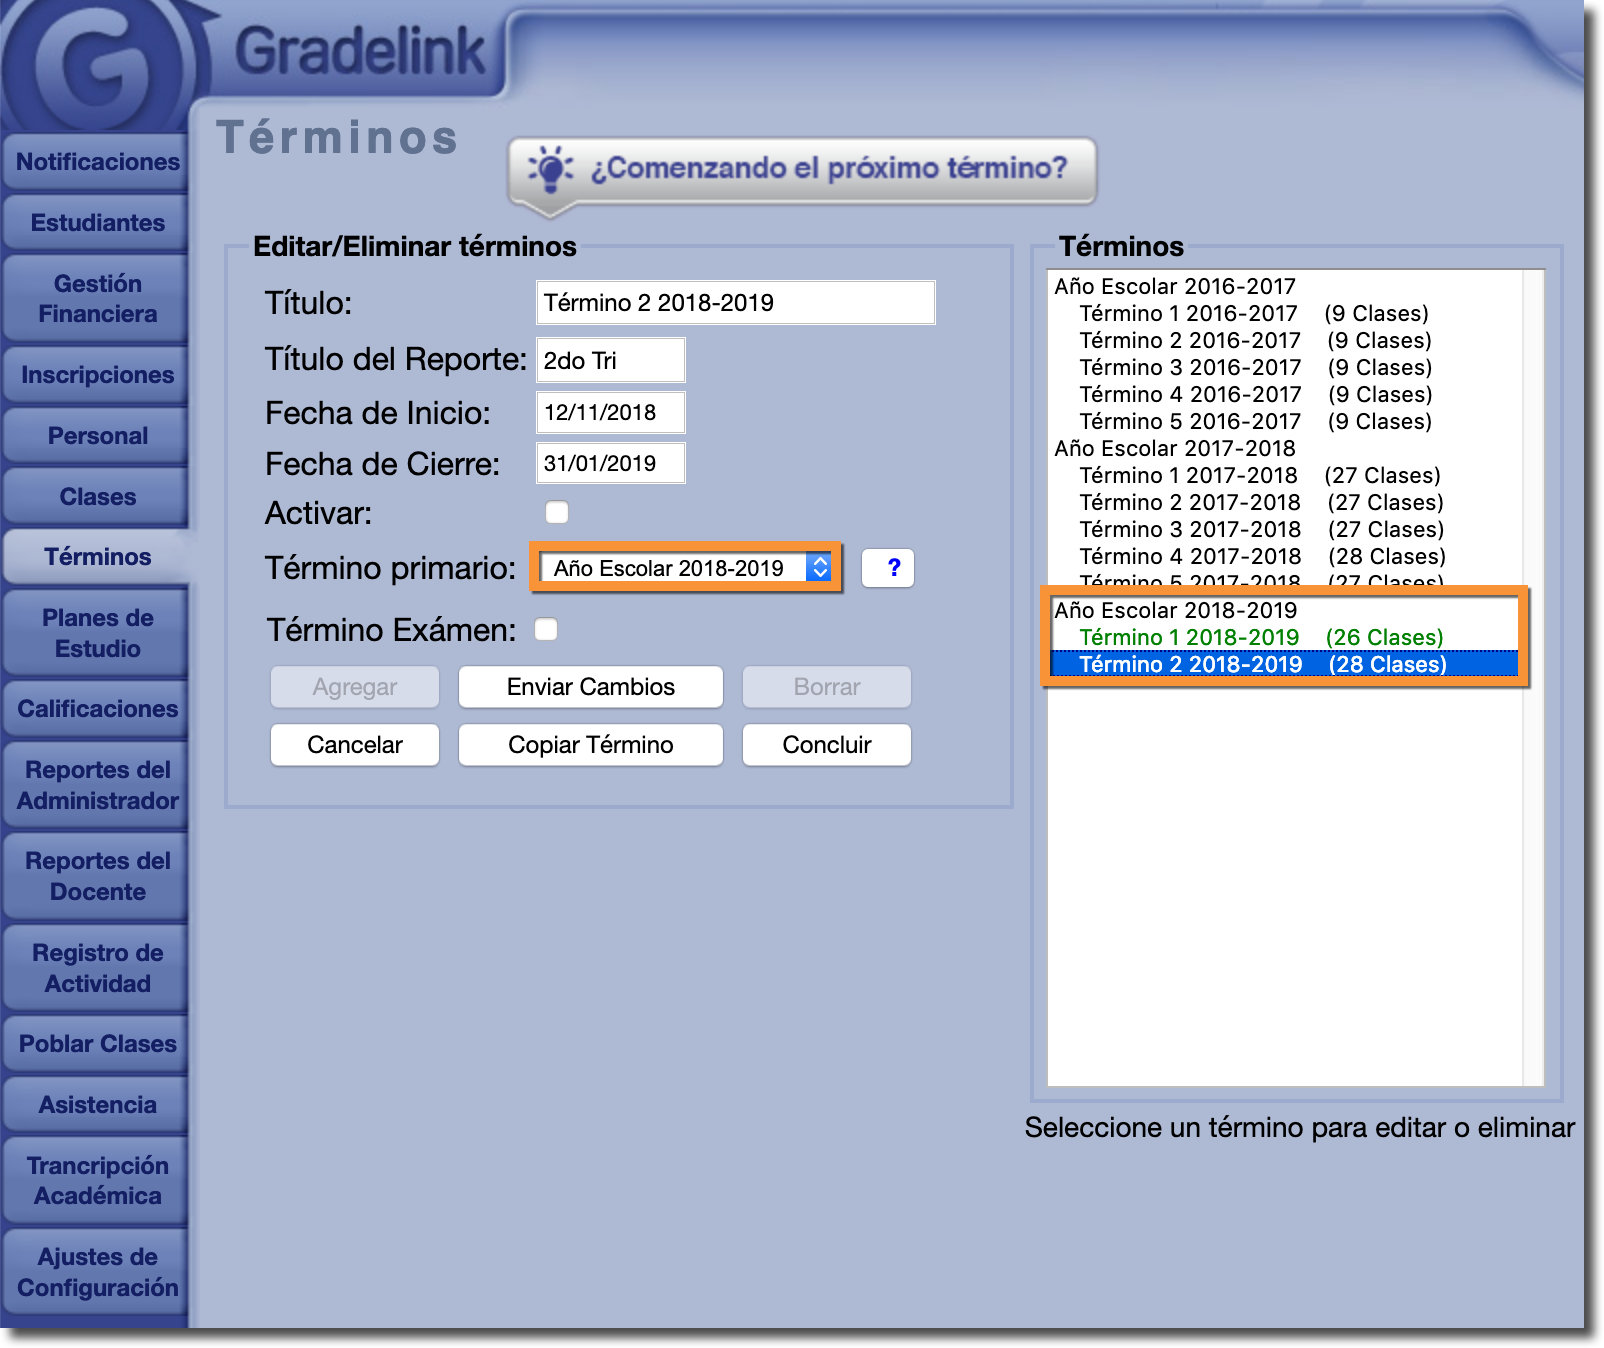Open the Estudiantes sidebar tab
The width and height of the screenshot is (1604, 1348).
coord(97,223)
